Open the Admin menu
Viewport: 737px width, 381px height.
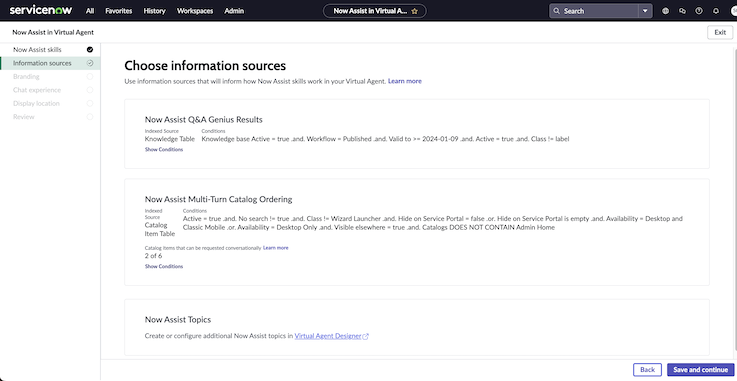tap(234, 11)
